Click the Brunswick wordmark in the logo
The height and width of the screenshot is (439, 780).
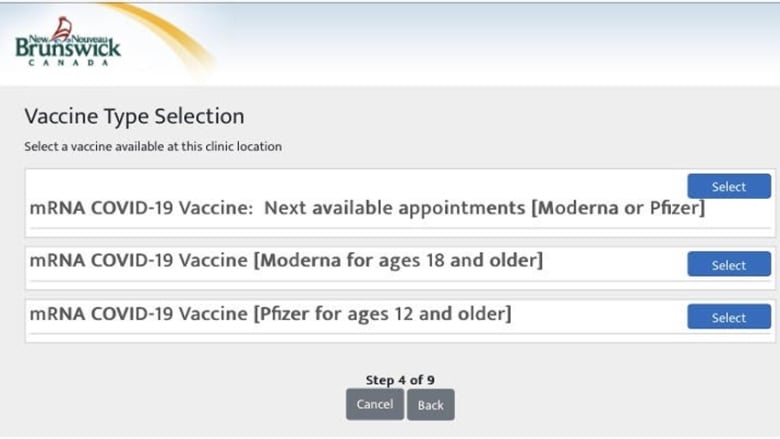click(x=68, y=49)
